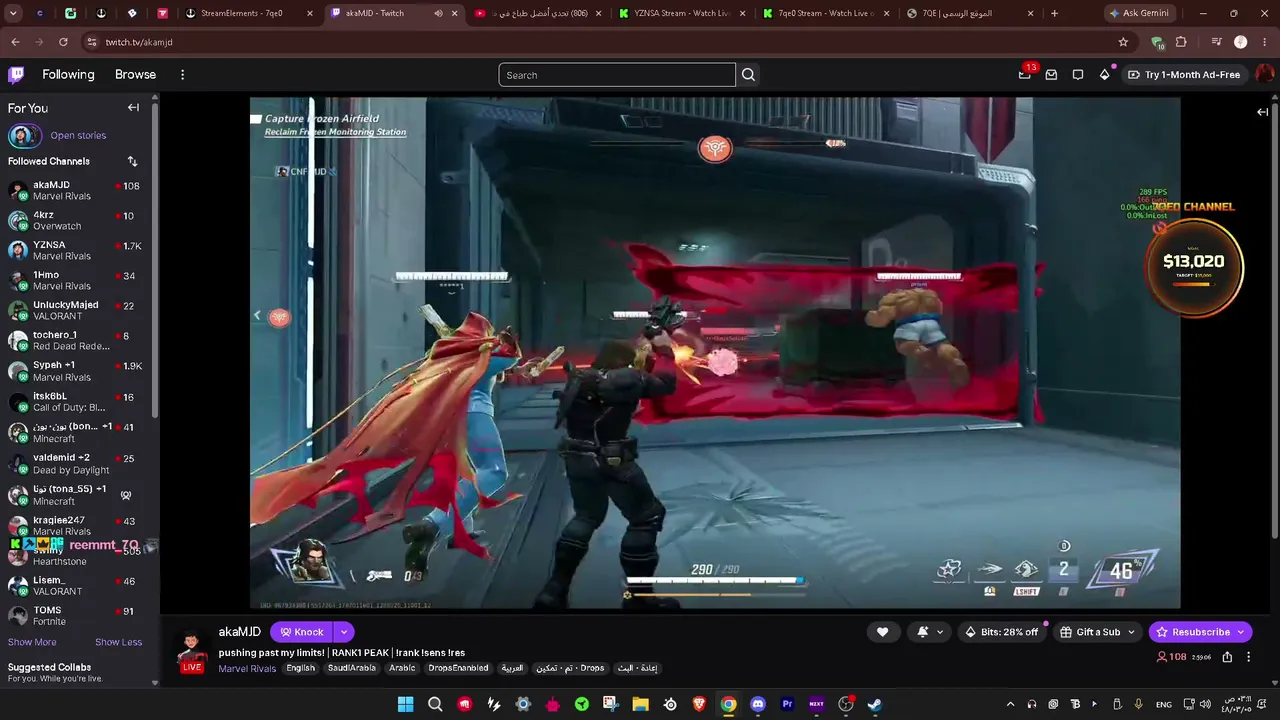Open Steam from the taskbar
Image resolution: width=1280 pixels, height=720 pixels.
click(x=875, y=704)
